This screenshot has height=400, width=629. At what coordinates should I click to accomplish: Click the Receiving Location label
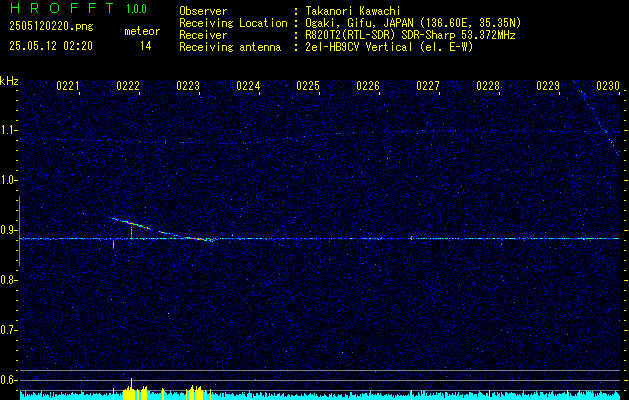233,24
